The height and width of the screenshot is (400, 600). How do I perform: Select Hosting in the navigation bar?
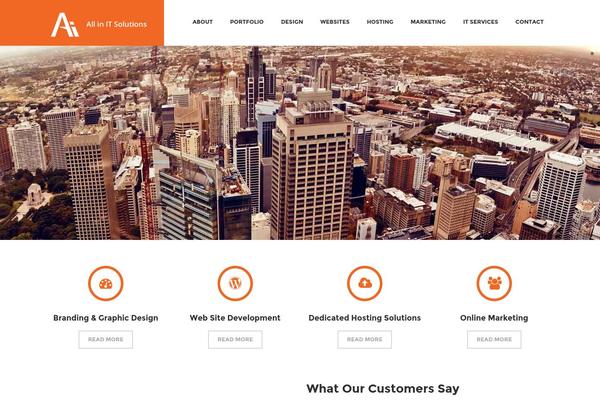(380, 22)
